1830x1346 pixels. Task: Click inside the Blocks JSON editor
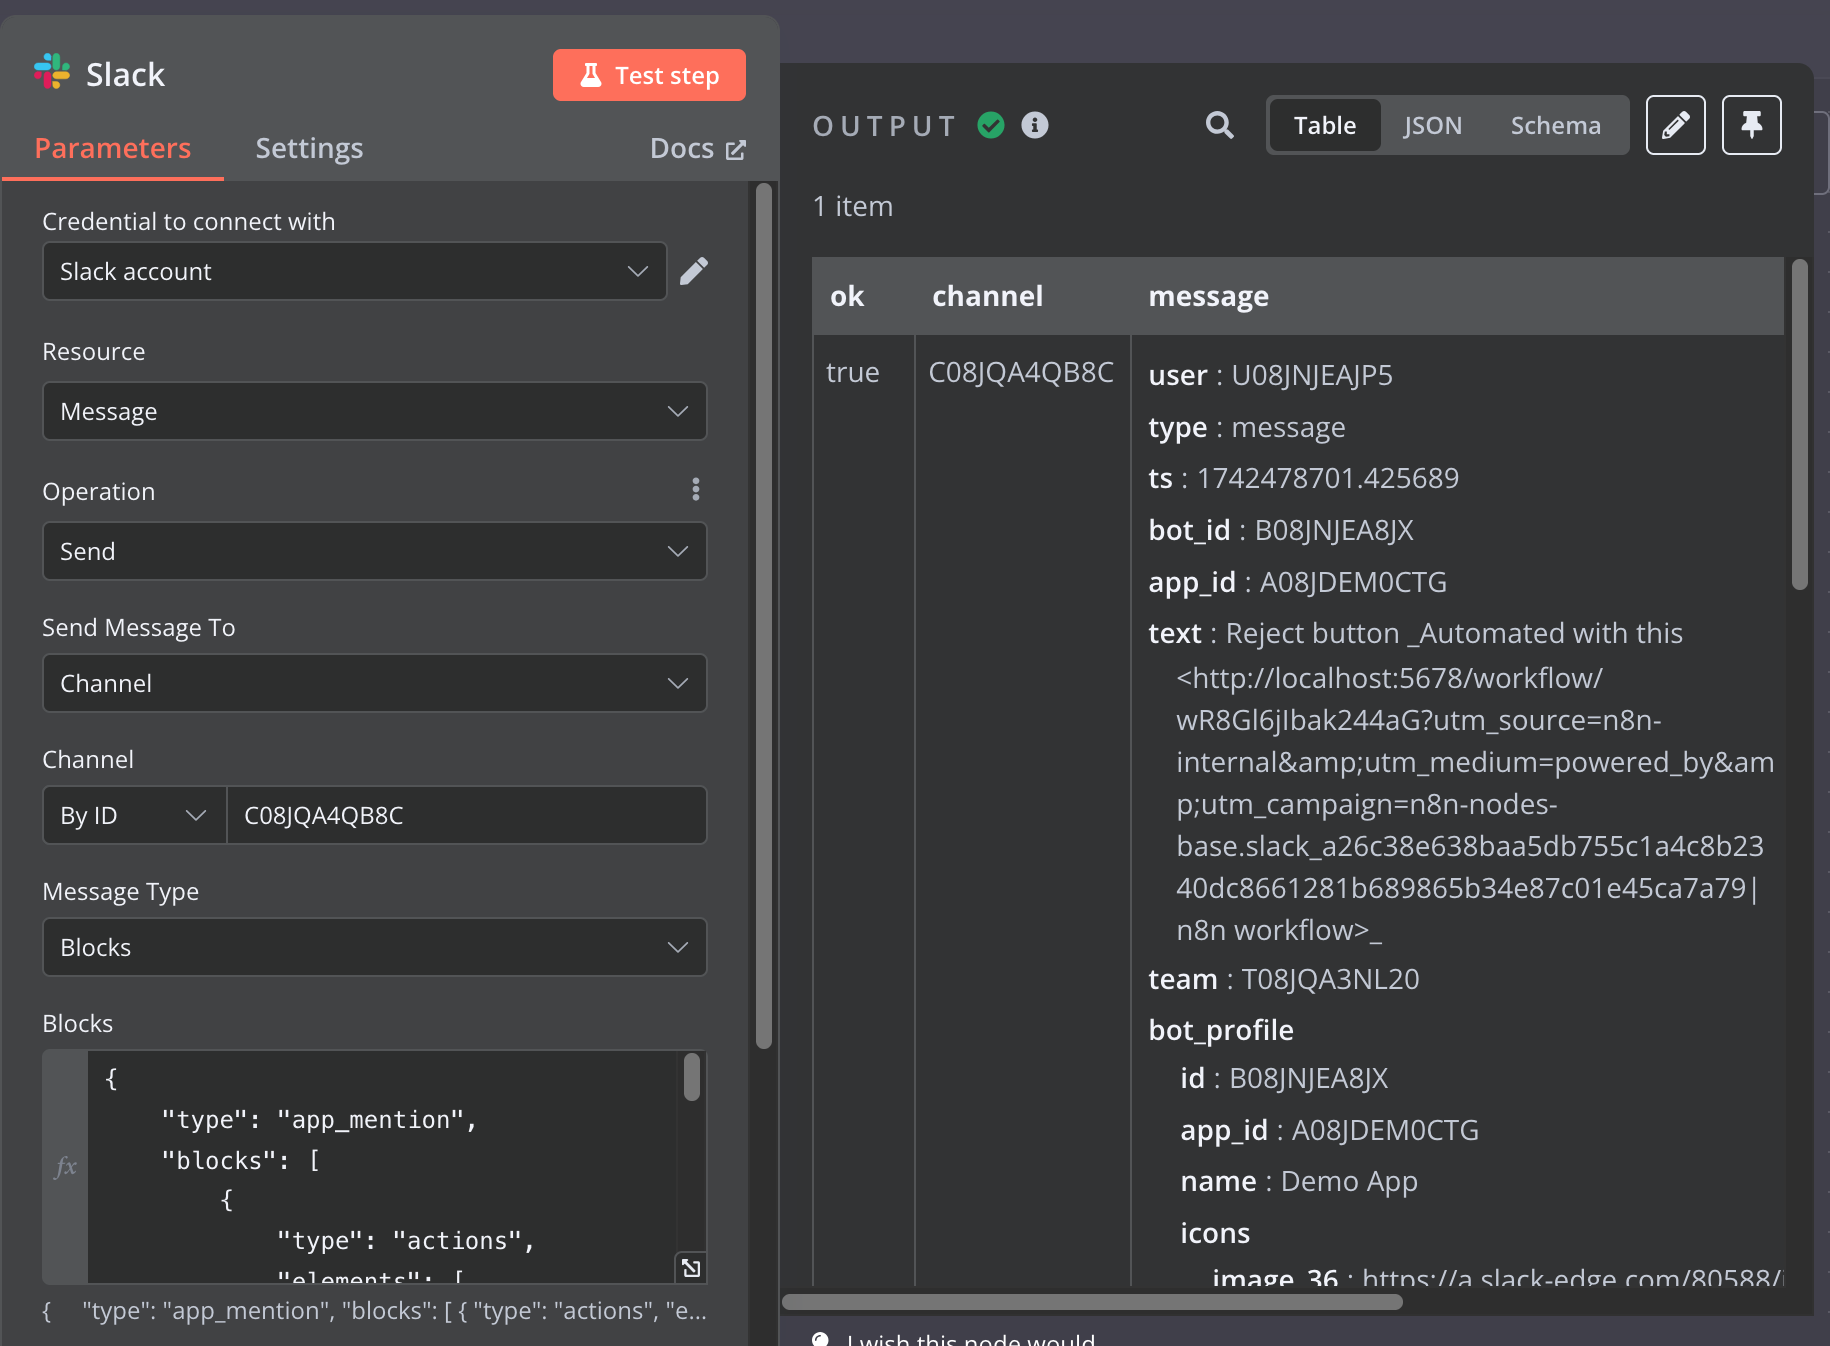coord(382,1167)
